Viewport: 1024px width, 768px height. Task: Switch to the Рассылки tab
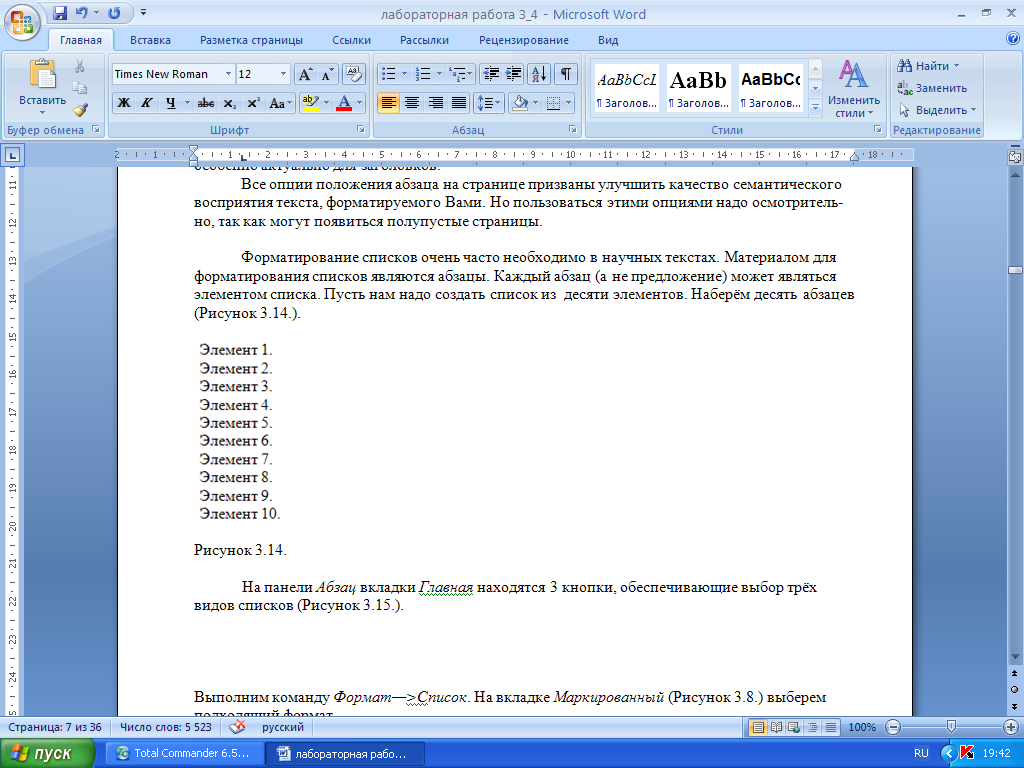[424, 40]
